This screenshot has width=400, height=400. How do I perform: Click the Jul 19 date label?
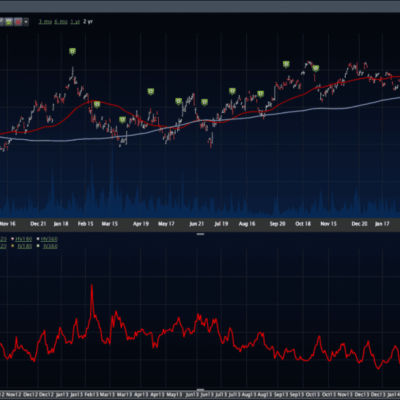(x=221, y=224)
